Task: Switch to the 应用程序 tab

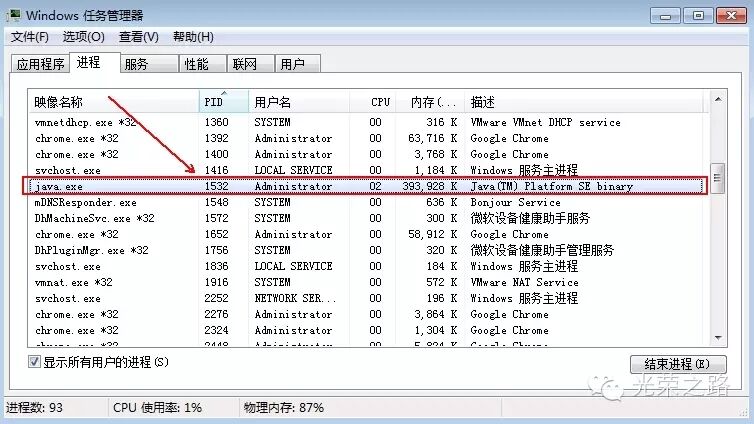Action: tap(40, 64)
